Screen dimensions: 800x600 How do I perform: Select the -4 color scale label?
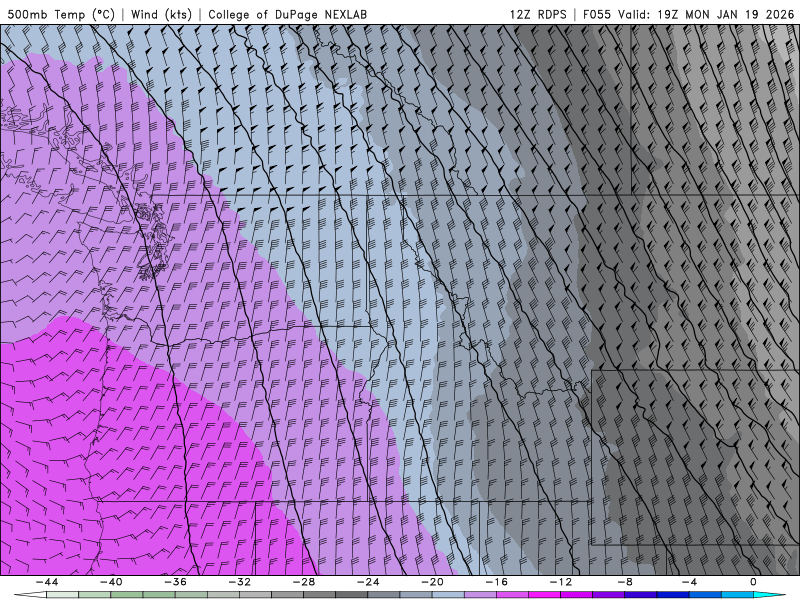coord(689,582)
